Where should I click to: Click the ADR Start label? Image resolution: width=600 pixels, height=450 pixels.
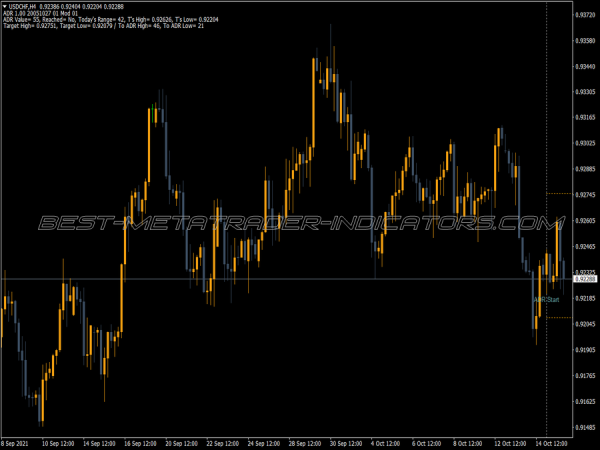(545, 299)
